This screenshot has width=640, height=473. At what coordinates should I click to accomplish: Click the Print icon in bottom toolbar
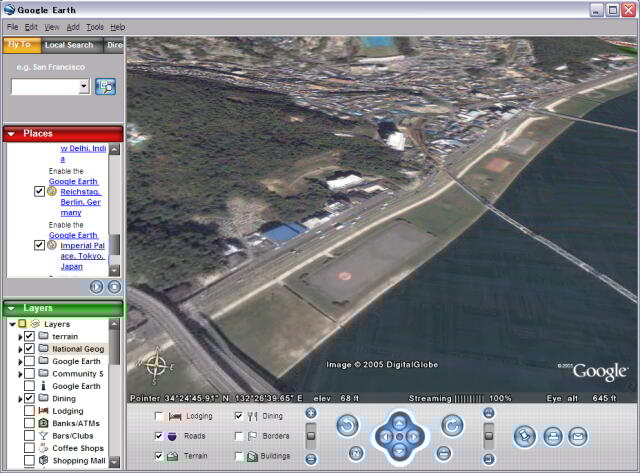[552, 436]
